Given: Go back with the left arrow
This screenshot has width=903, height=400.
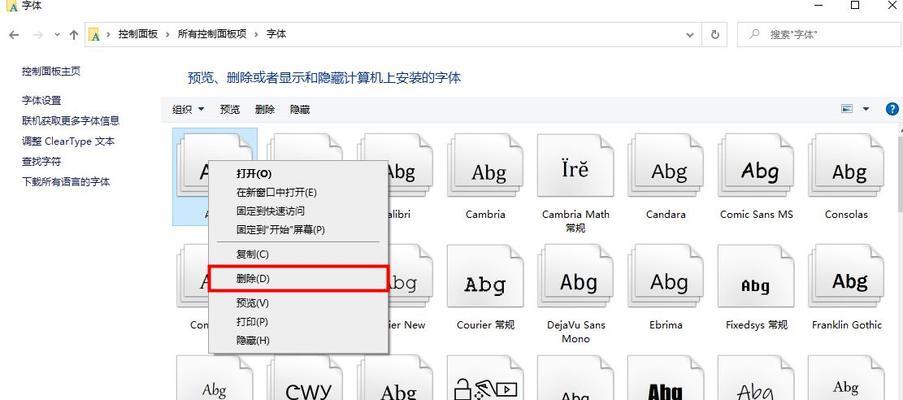Looking at the screenshot, I should tap(14, 35).
